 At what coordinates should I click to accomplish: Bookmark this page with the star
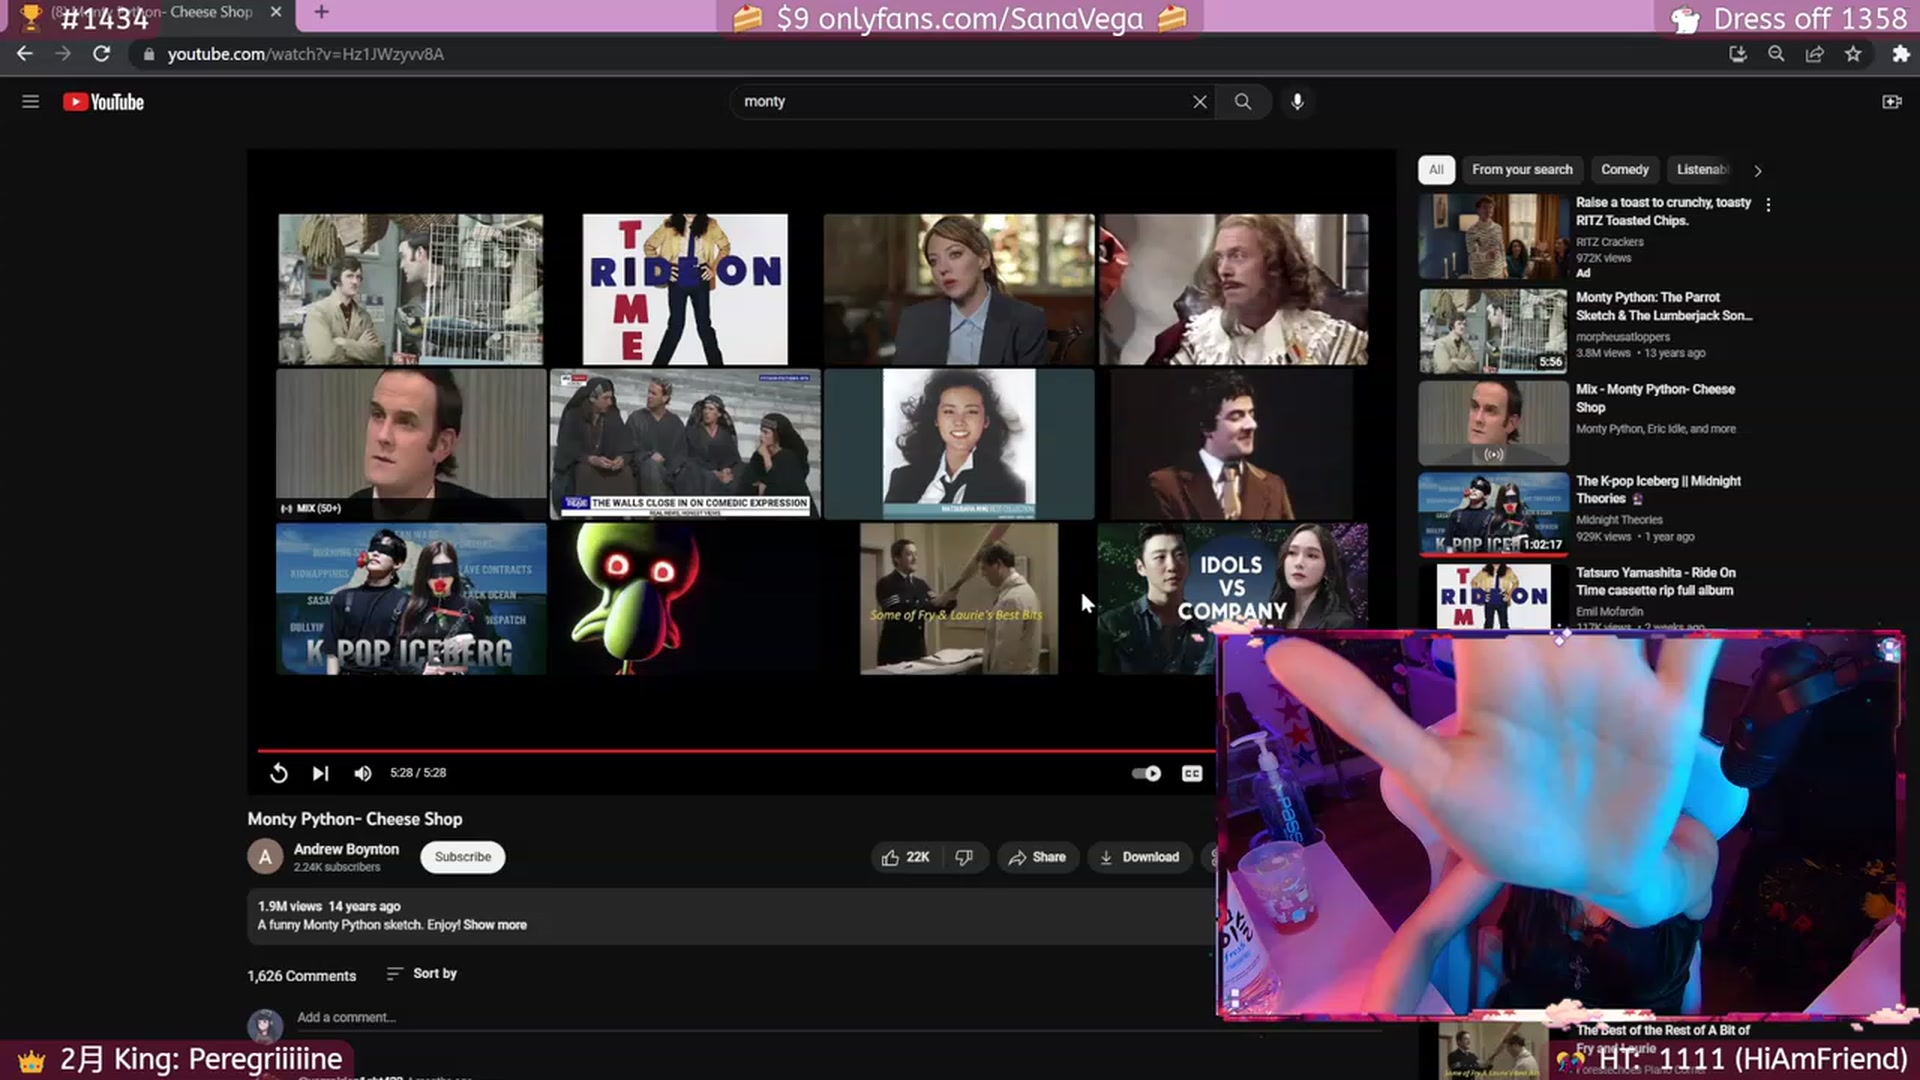coord(1853,54)
